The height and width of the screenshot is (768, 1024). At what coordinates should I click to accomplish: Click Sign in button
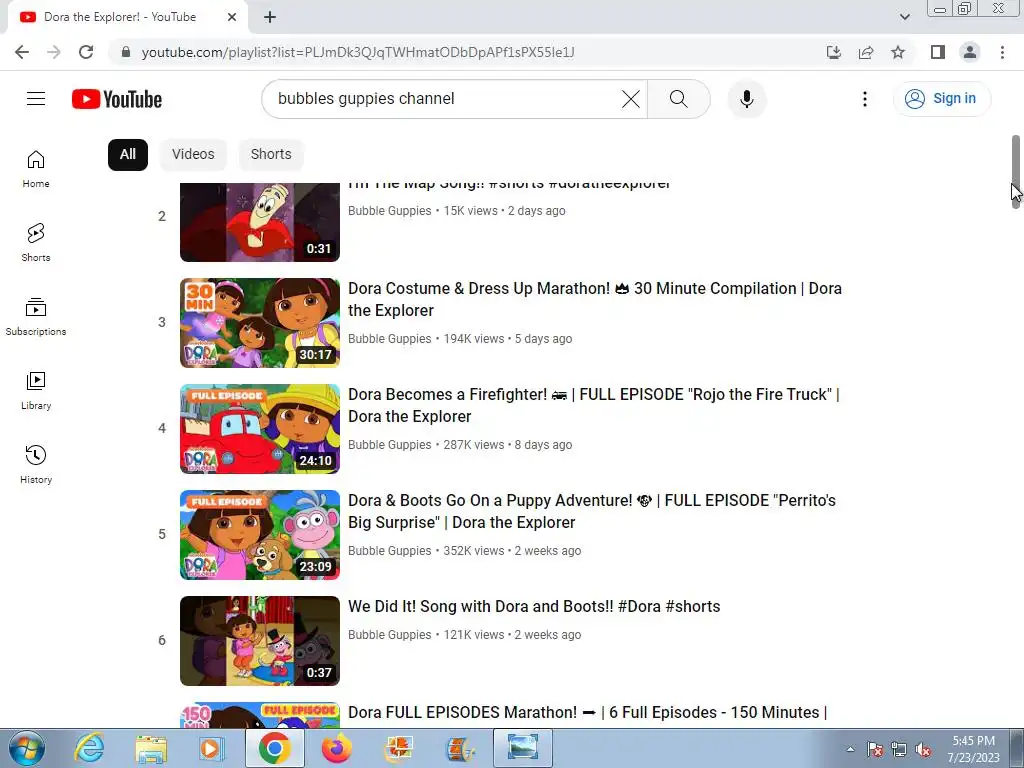tap(942, 99)
